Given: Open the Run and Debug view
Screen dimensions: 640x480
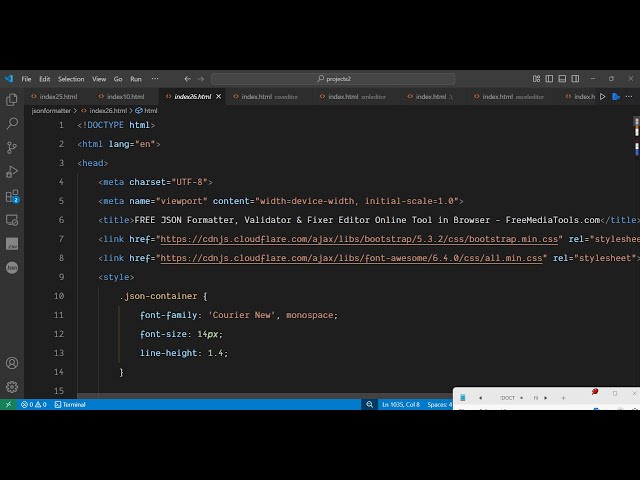Looking at the screenshot, I should pos(12,172).
